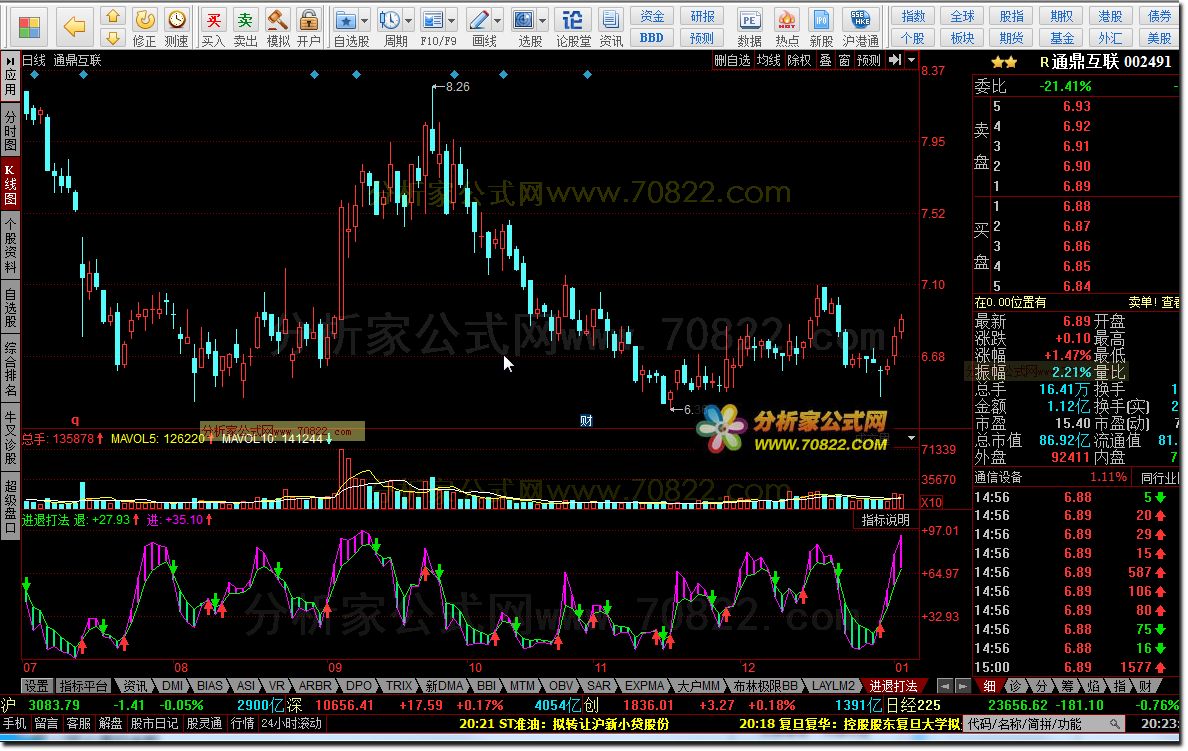The image size is (1188, 751).
Task: Click the indicator tabs scroll-right arrow
Action: tap(963, 686)
